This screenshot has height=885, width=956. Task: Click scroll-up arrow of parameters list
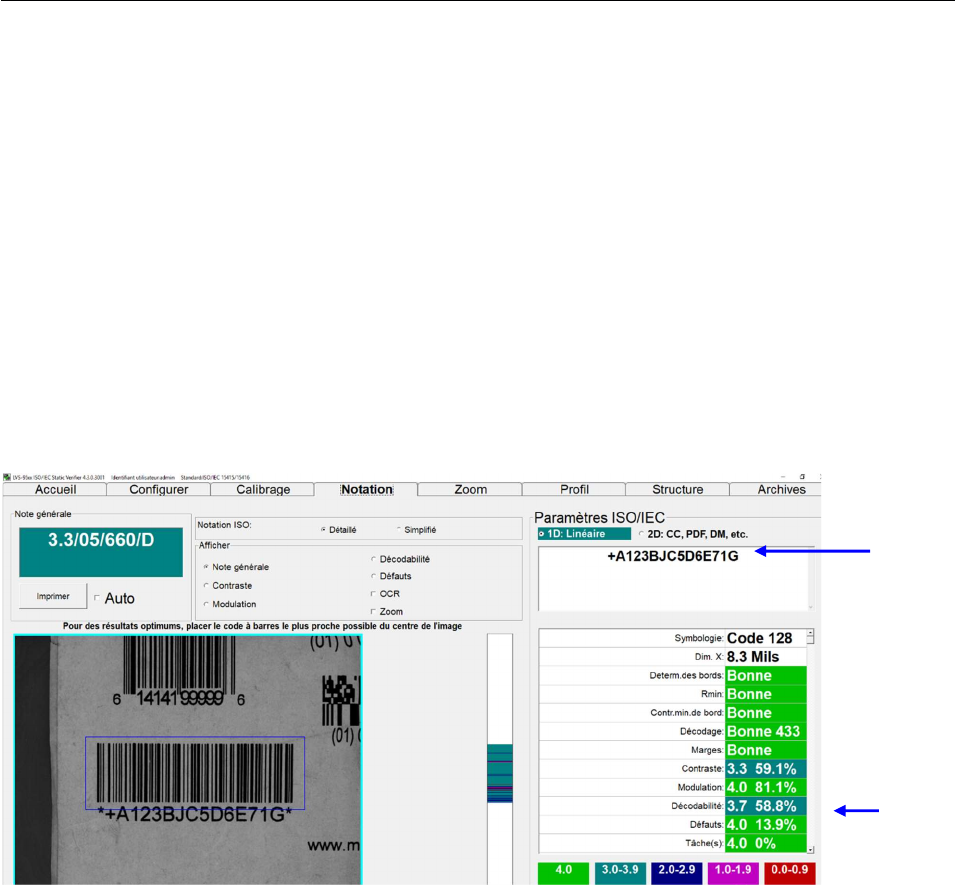[x=810, y=633]
